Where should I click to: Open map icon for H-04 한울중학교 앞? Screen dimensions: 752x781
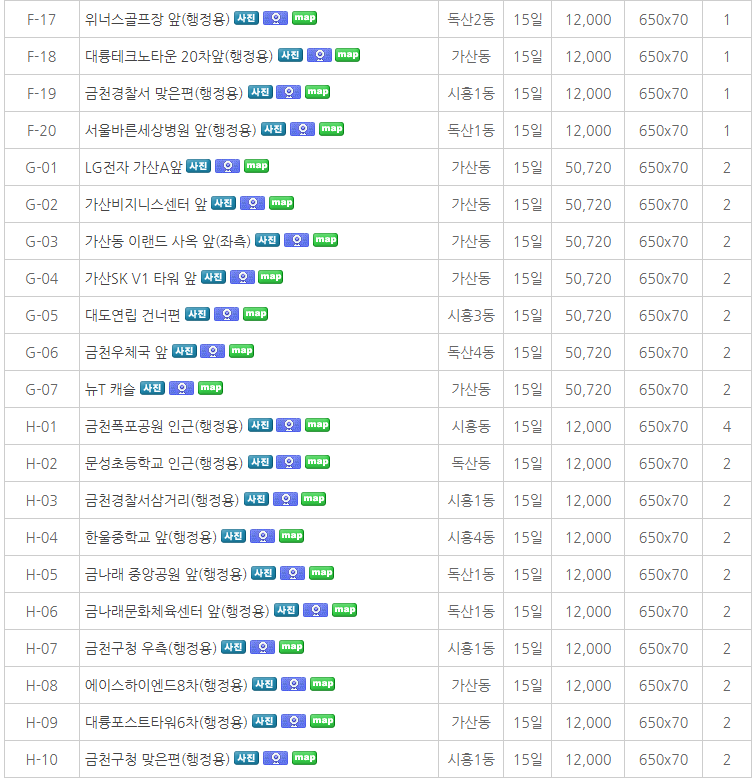(x=291, y=536)
